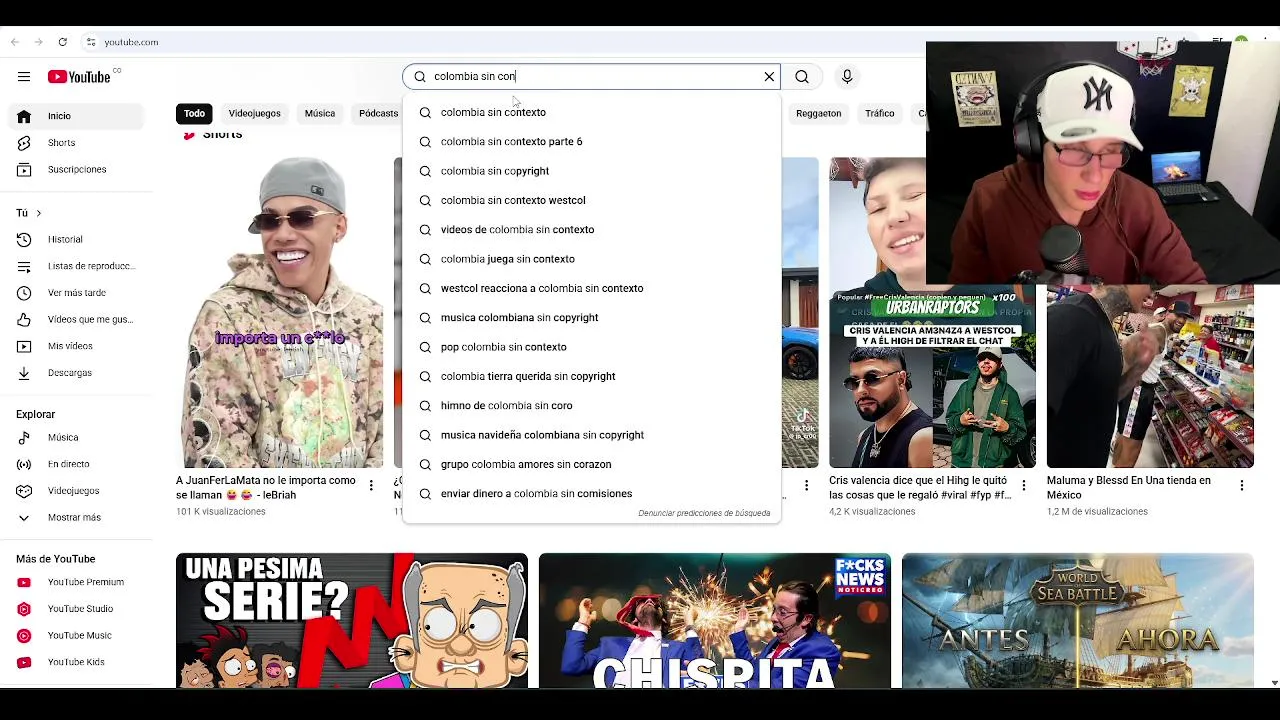Open YouTube Kids link
The image size is (1280, 720).
76,662
